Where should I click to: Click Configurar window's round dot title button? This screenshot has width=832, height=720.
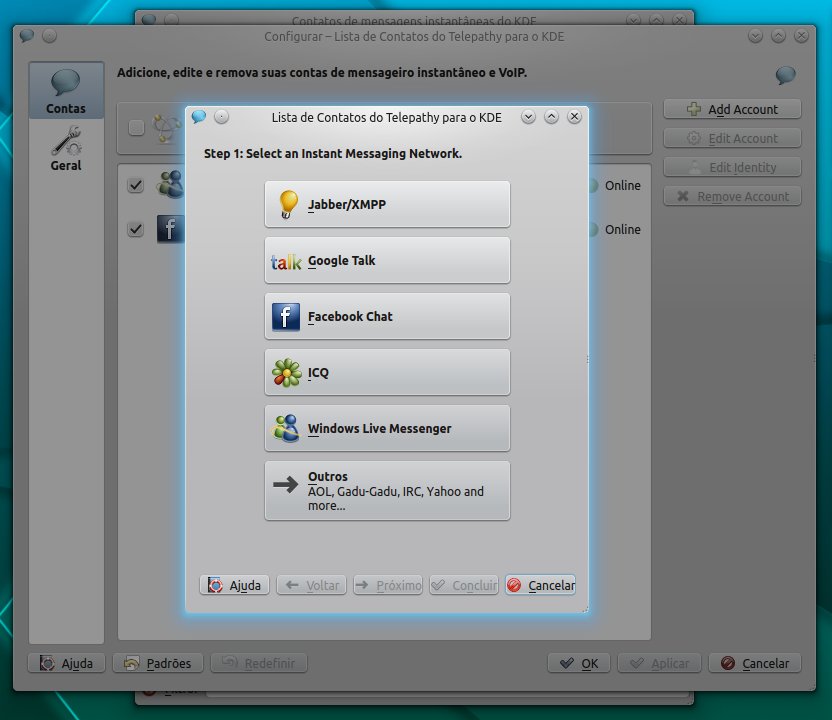(49, 36)
